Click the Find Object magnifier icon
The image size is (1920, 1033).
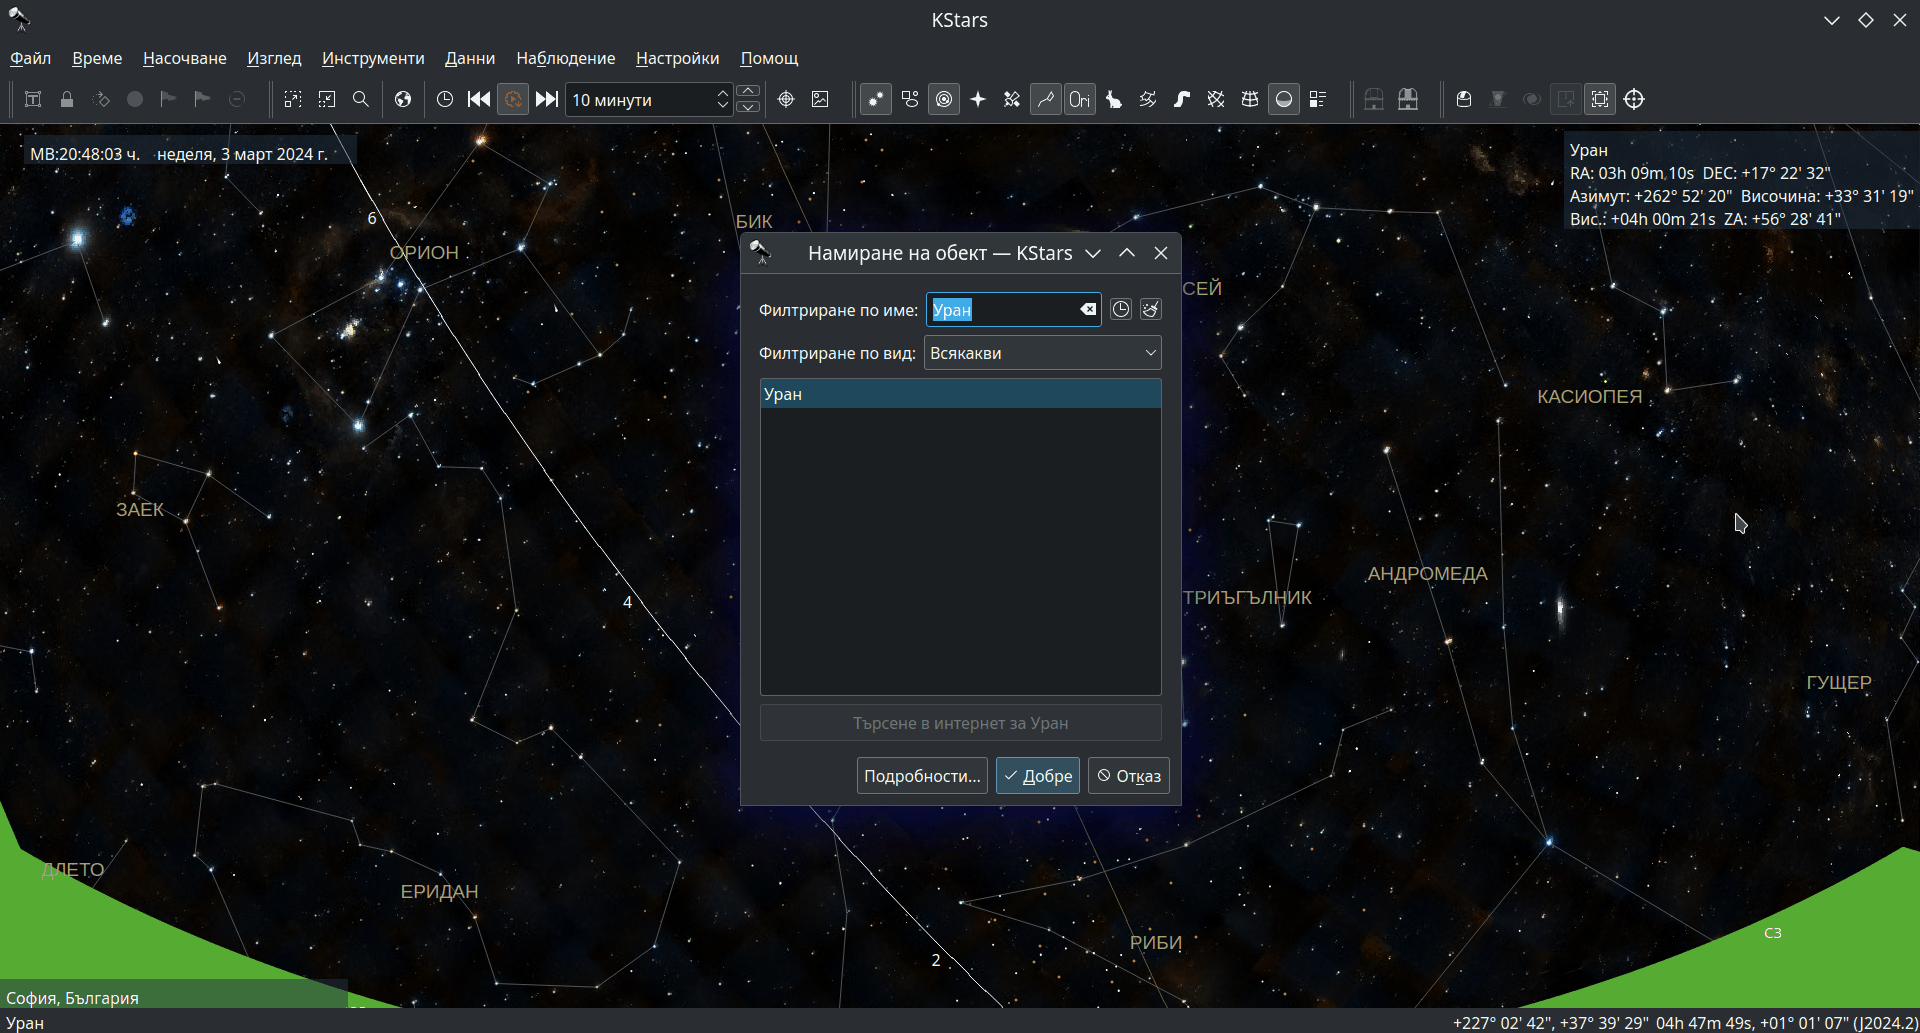point(361,99)
